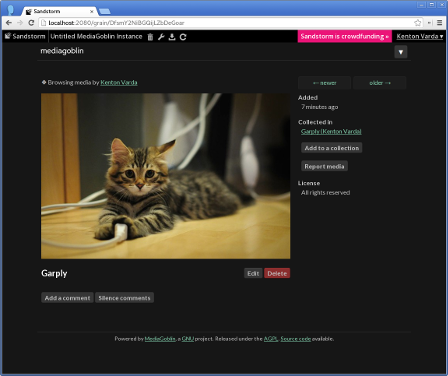The height and width of the screenshot is (376, 448).
Task: Delete grain with the trash can icon
Action: click(150, 37)
